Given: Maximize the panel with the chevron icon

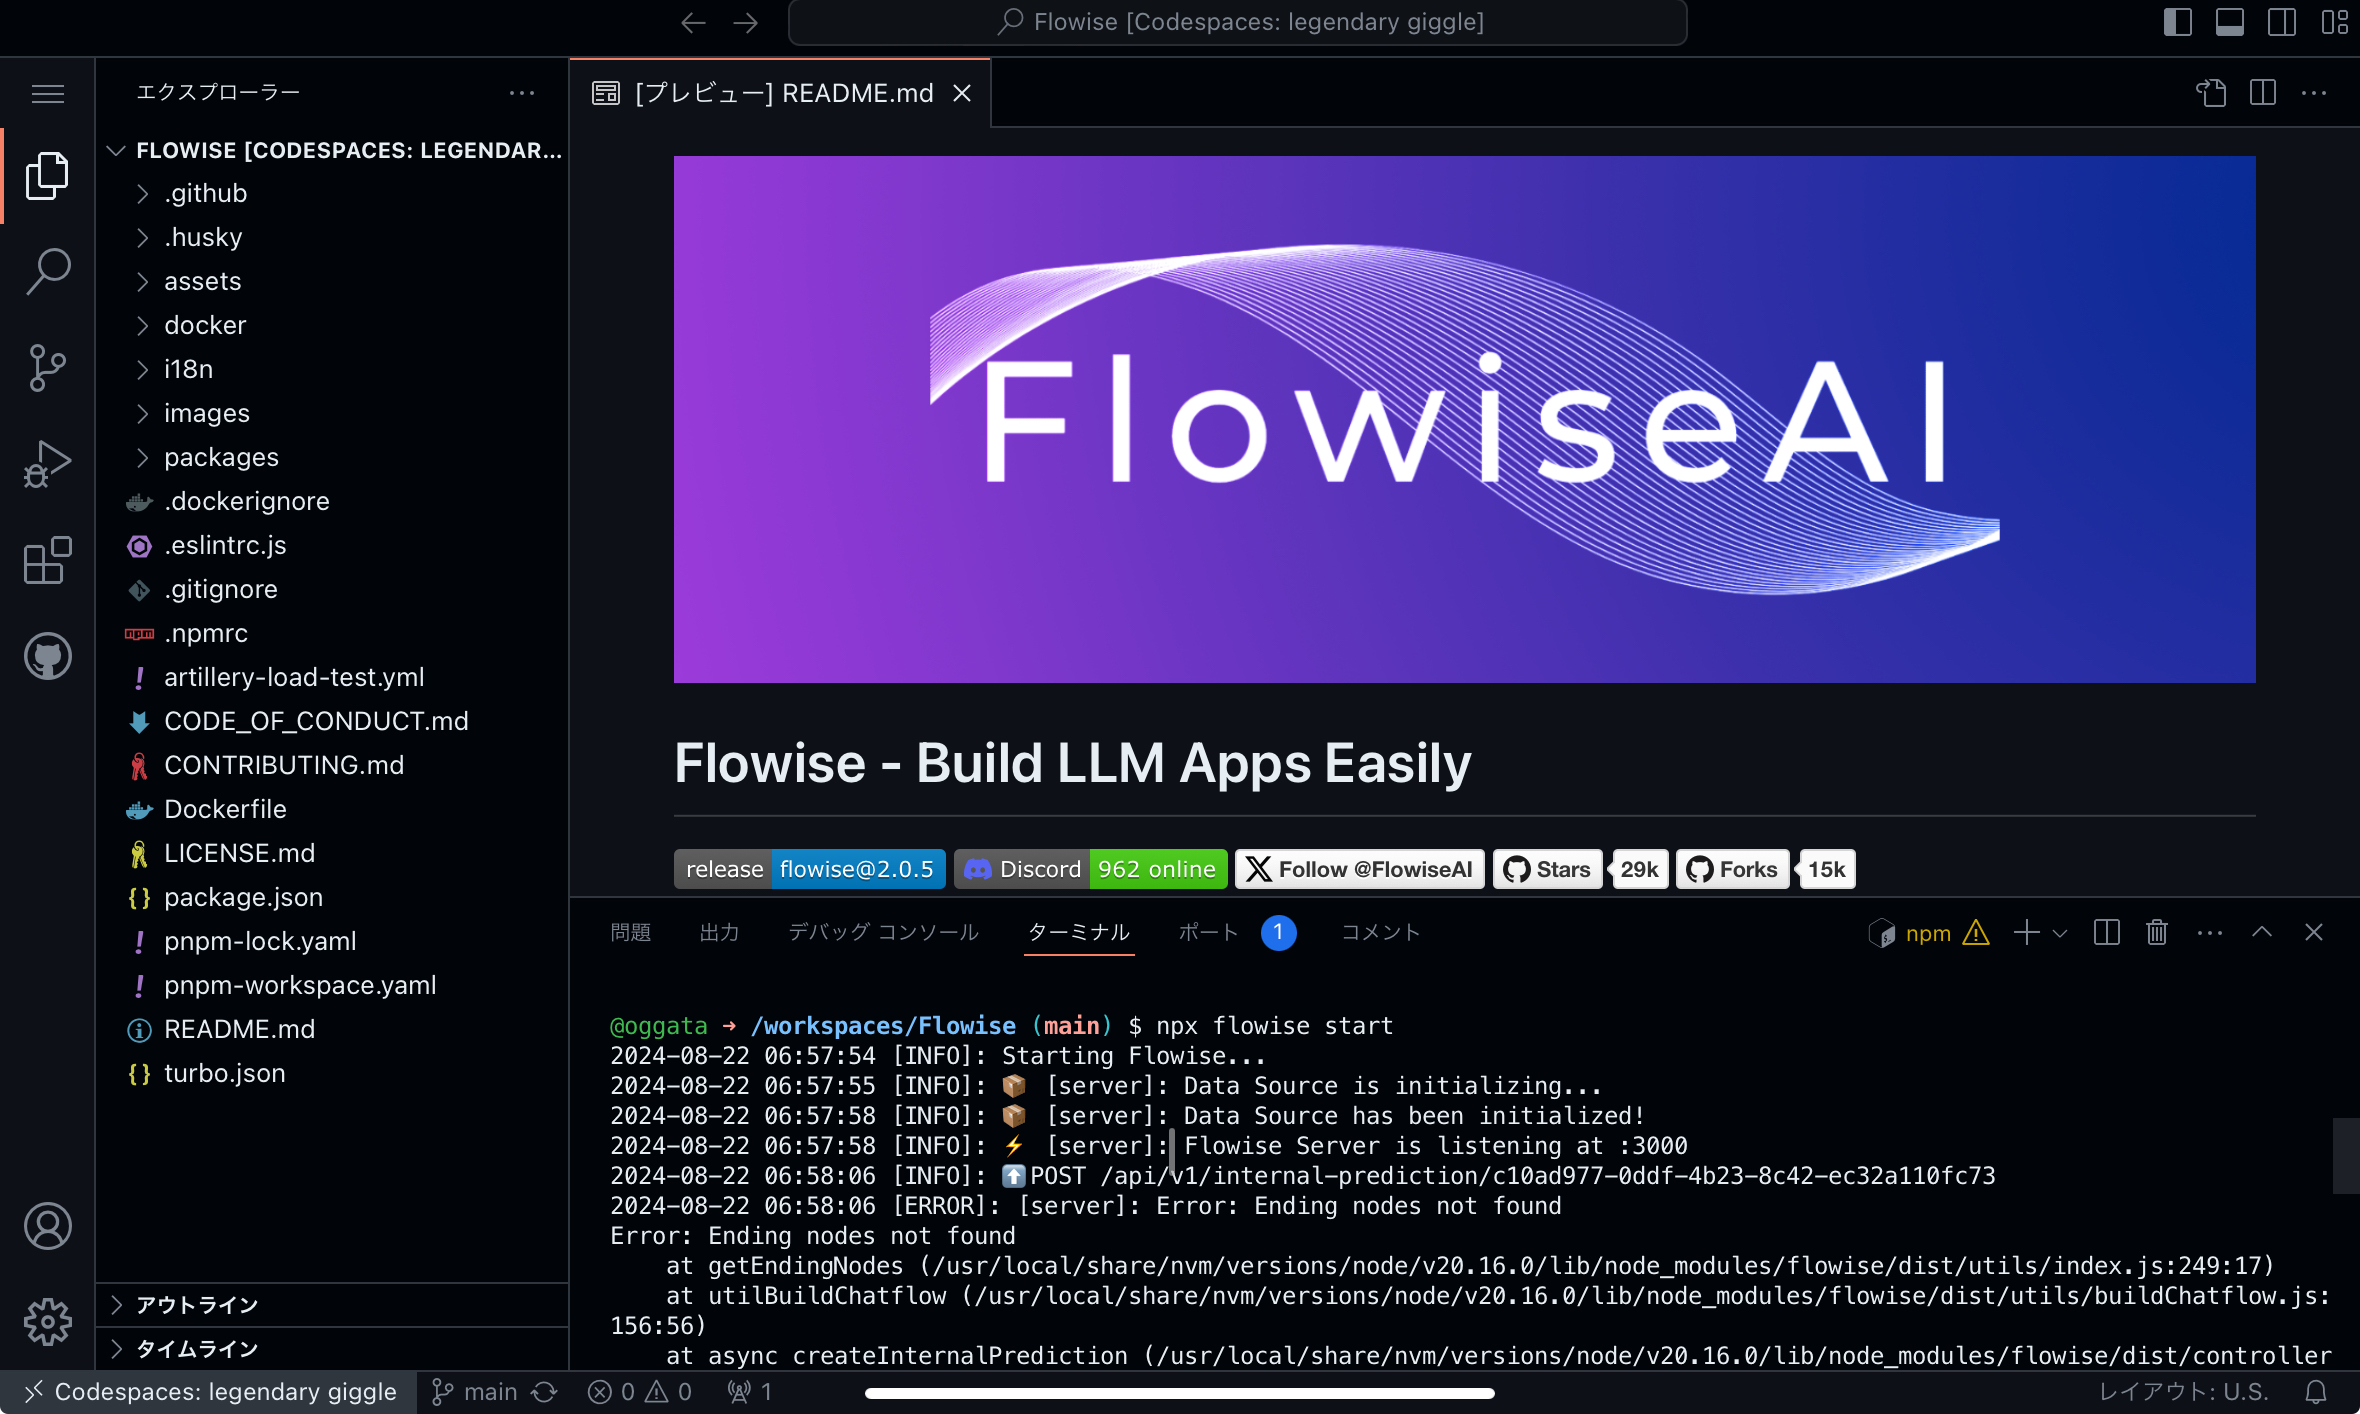Looking at the screenshot, I should (2260, 932).
